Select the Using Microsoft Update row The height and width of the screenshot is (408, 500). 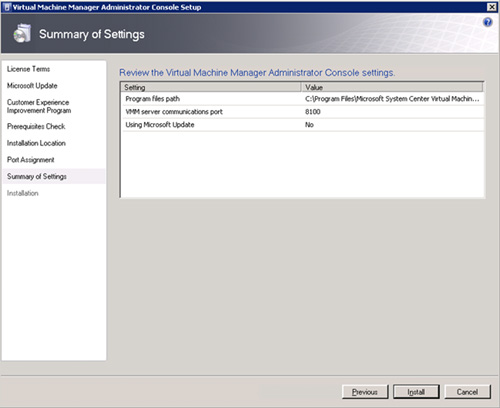(303, 125)
